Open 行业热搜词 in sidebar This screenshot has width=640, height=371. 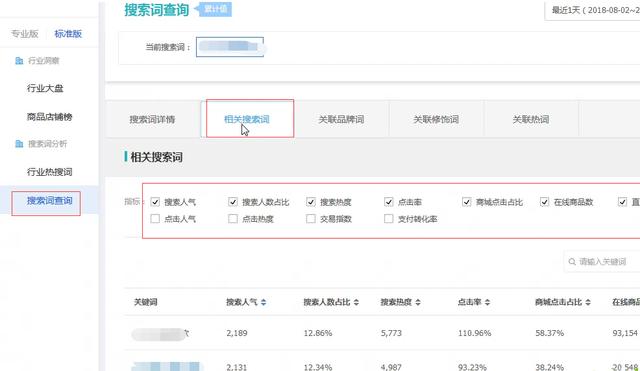click(x=49, y=172)
